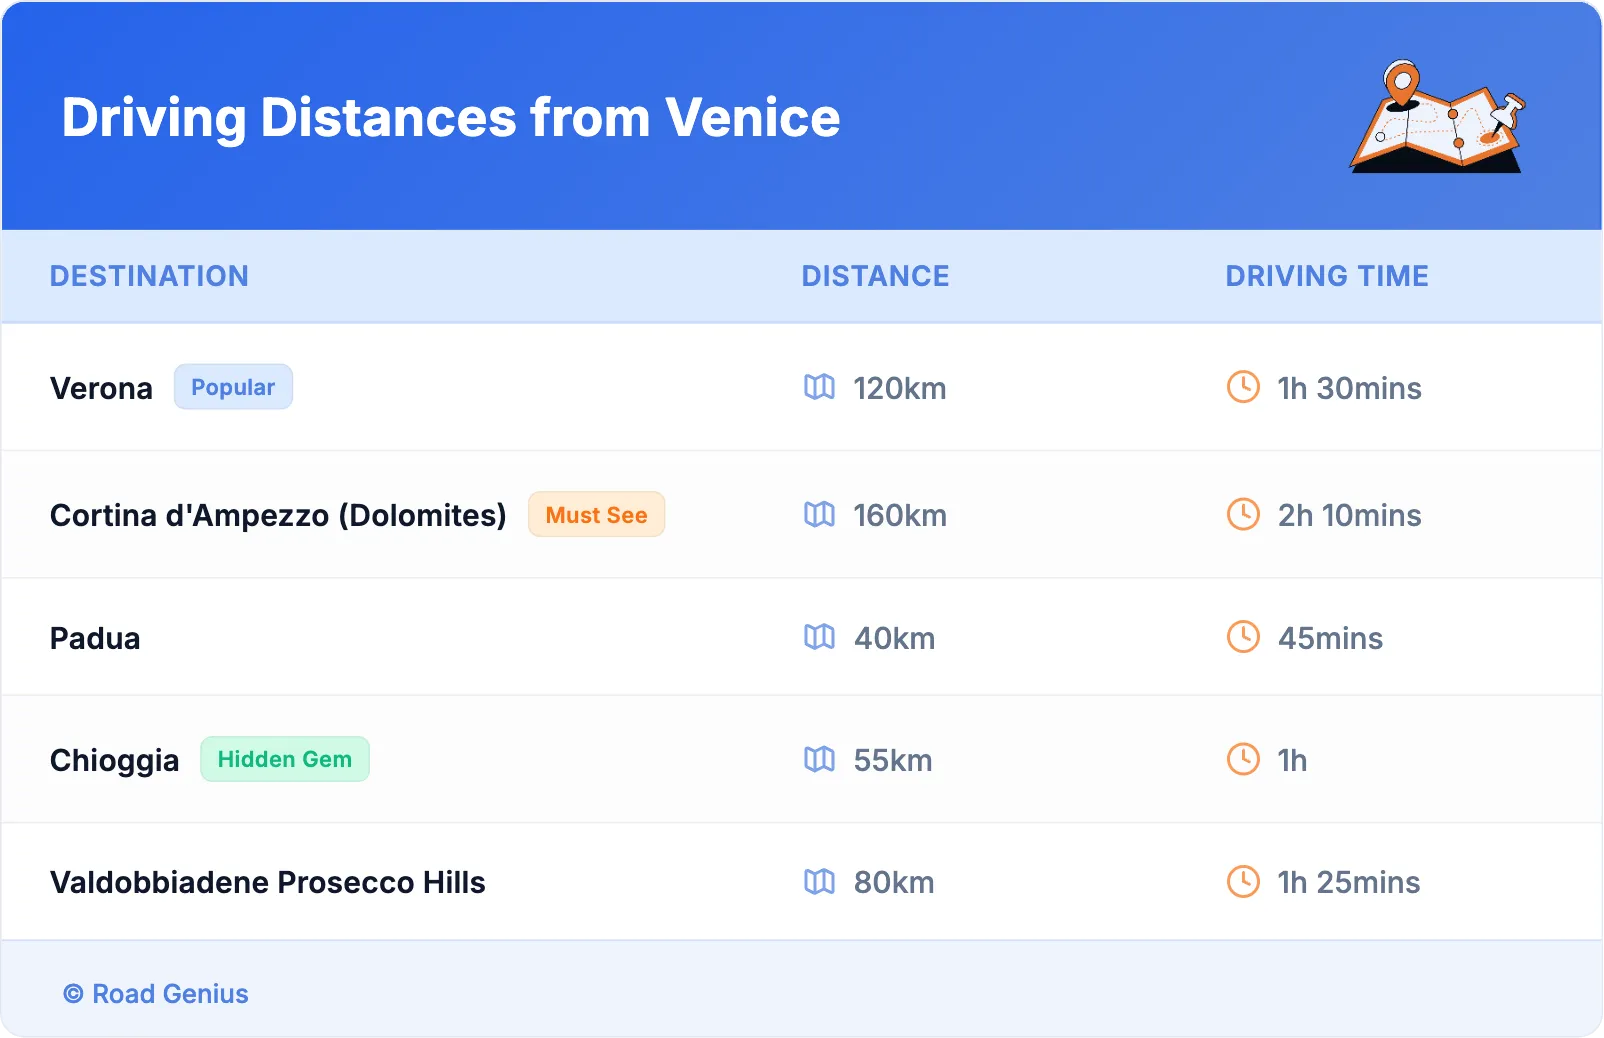Click the map icon beside 55km

(x=819, y=759)
